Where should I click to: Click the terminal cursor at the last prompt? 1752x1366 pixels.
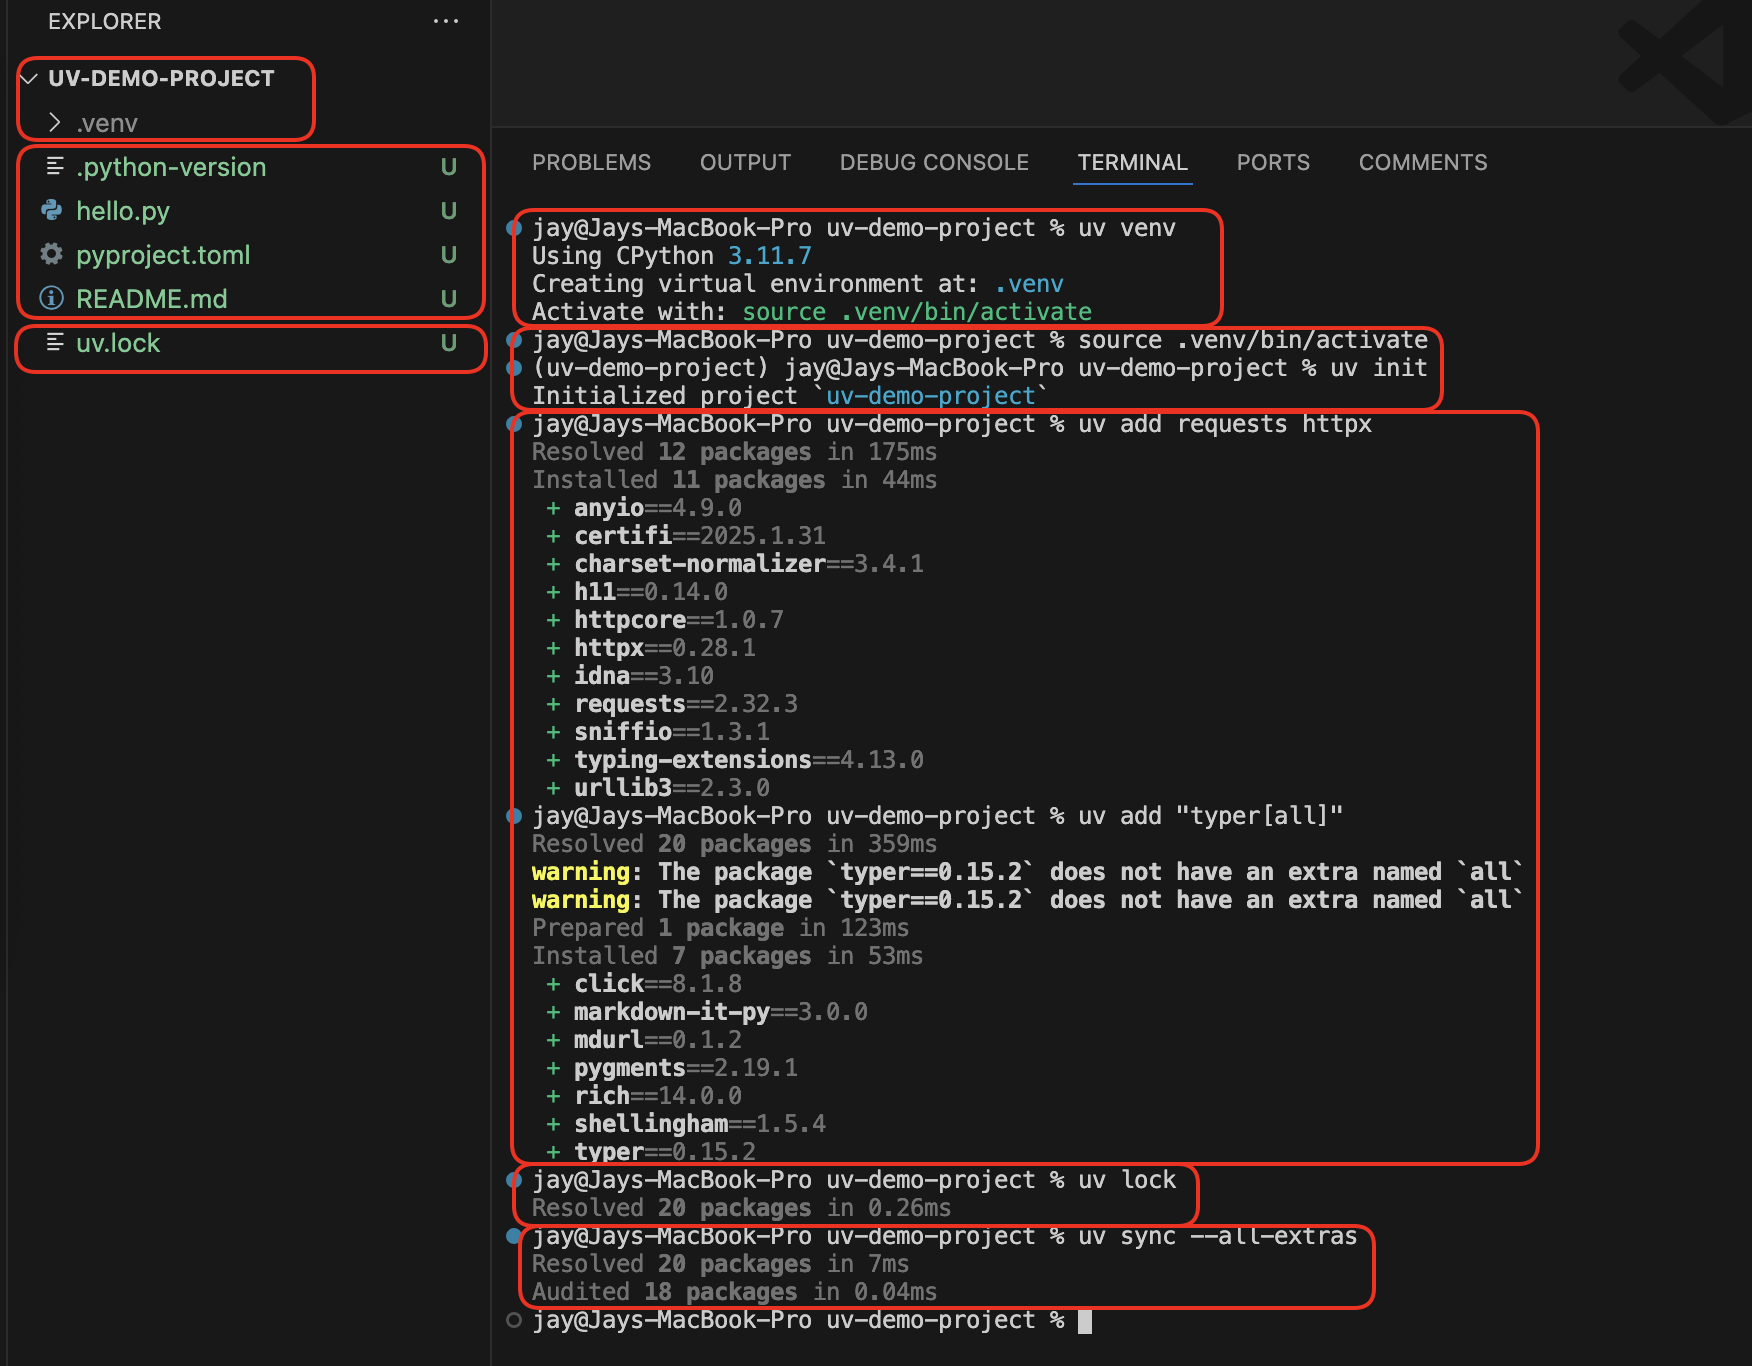(1085, 1321)
